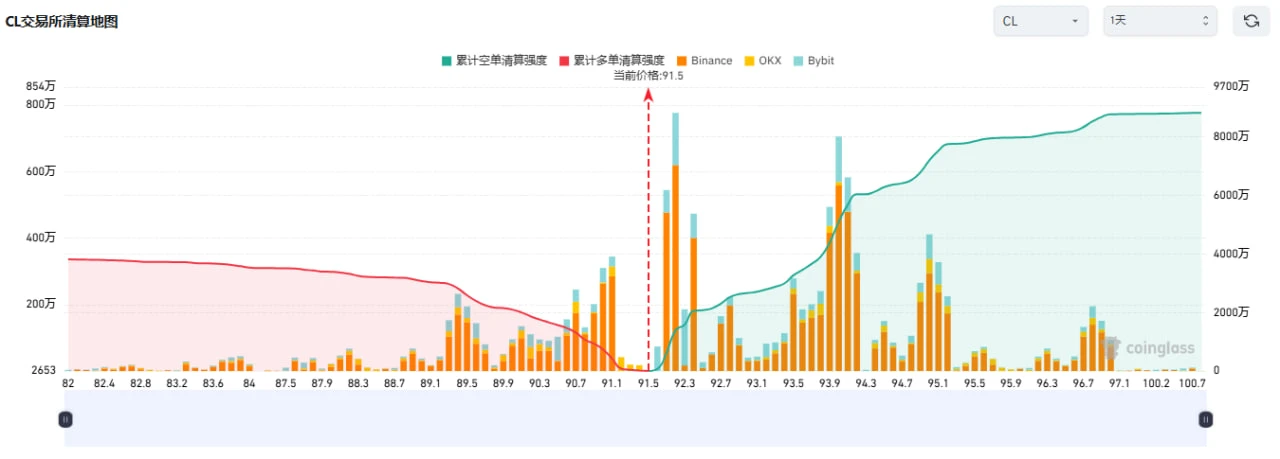This screenshot has height=459, width=1280.
Task: Click the x-axis label 96.7
Action: coord(1083,383)
